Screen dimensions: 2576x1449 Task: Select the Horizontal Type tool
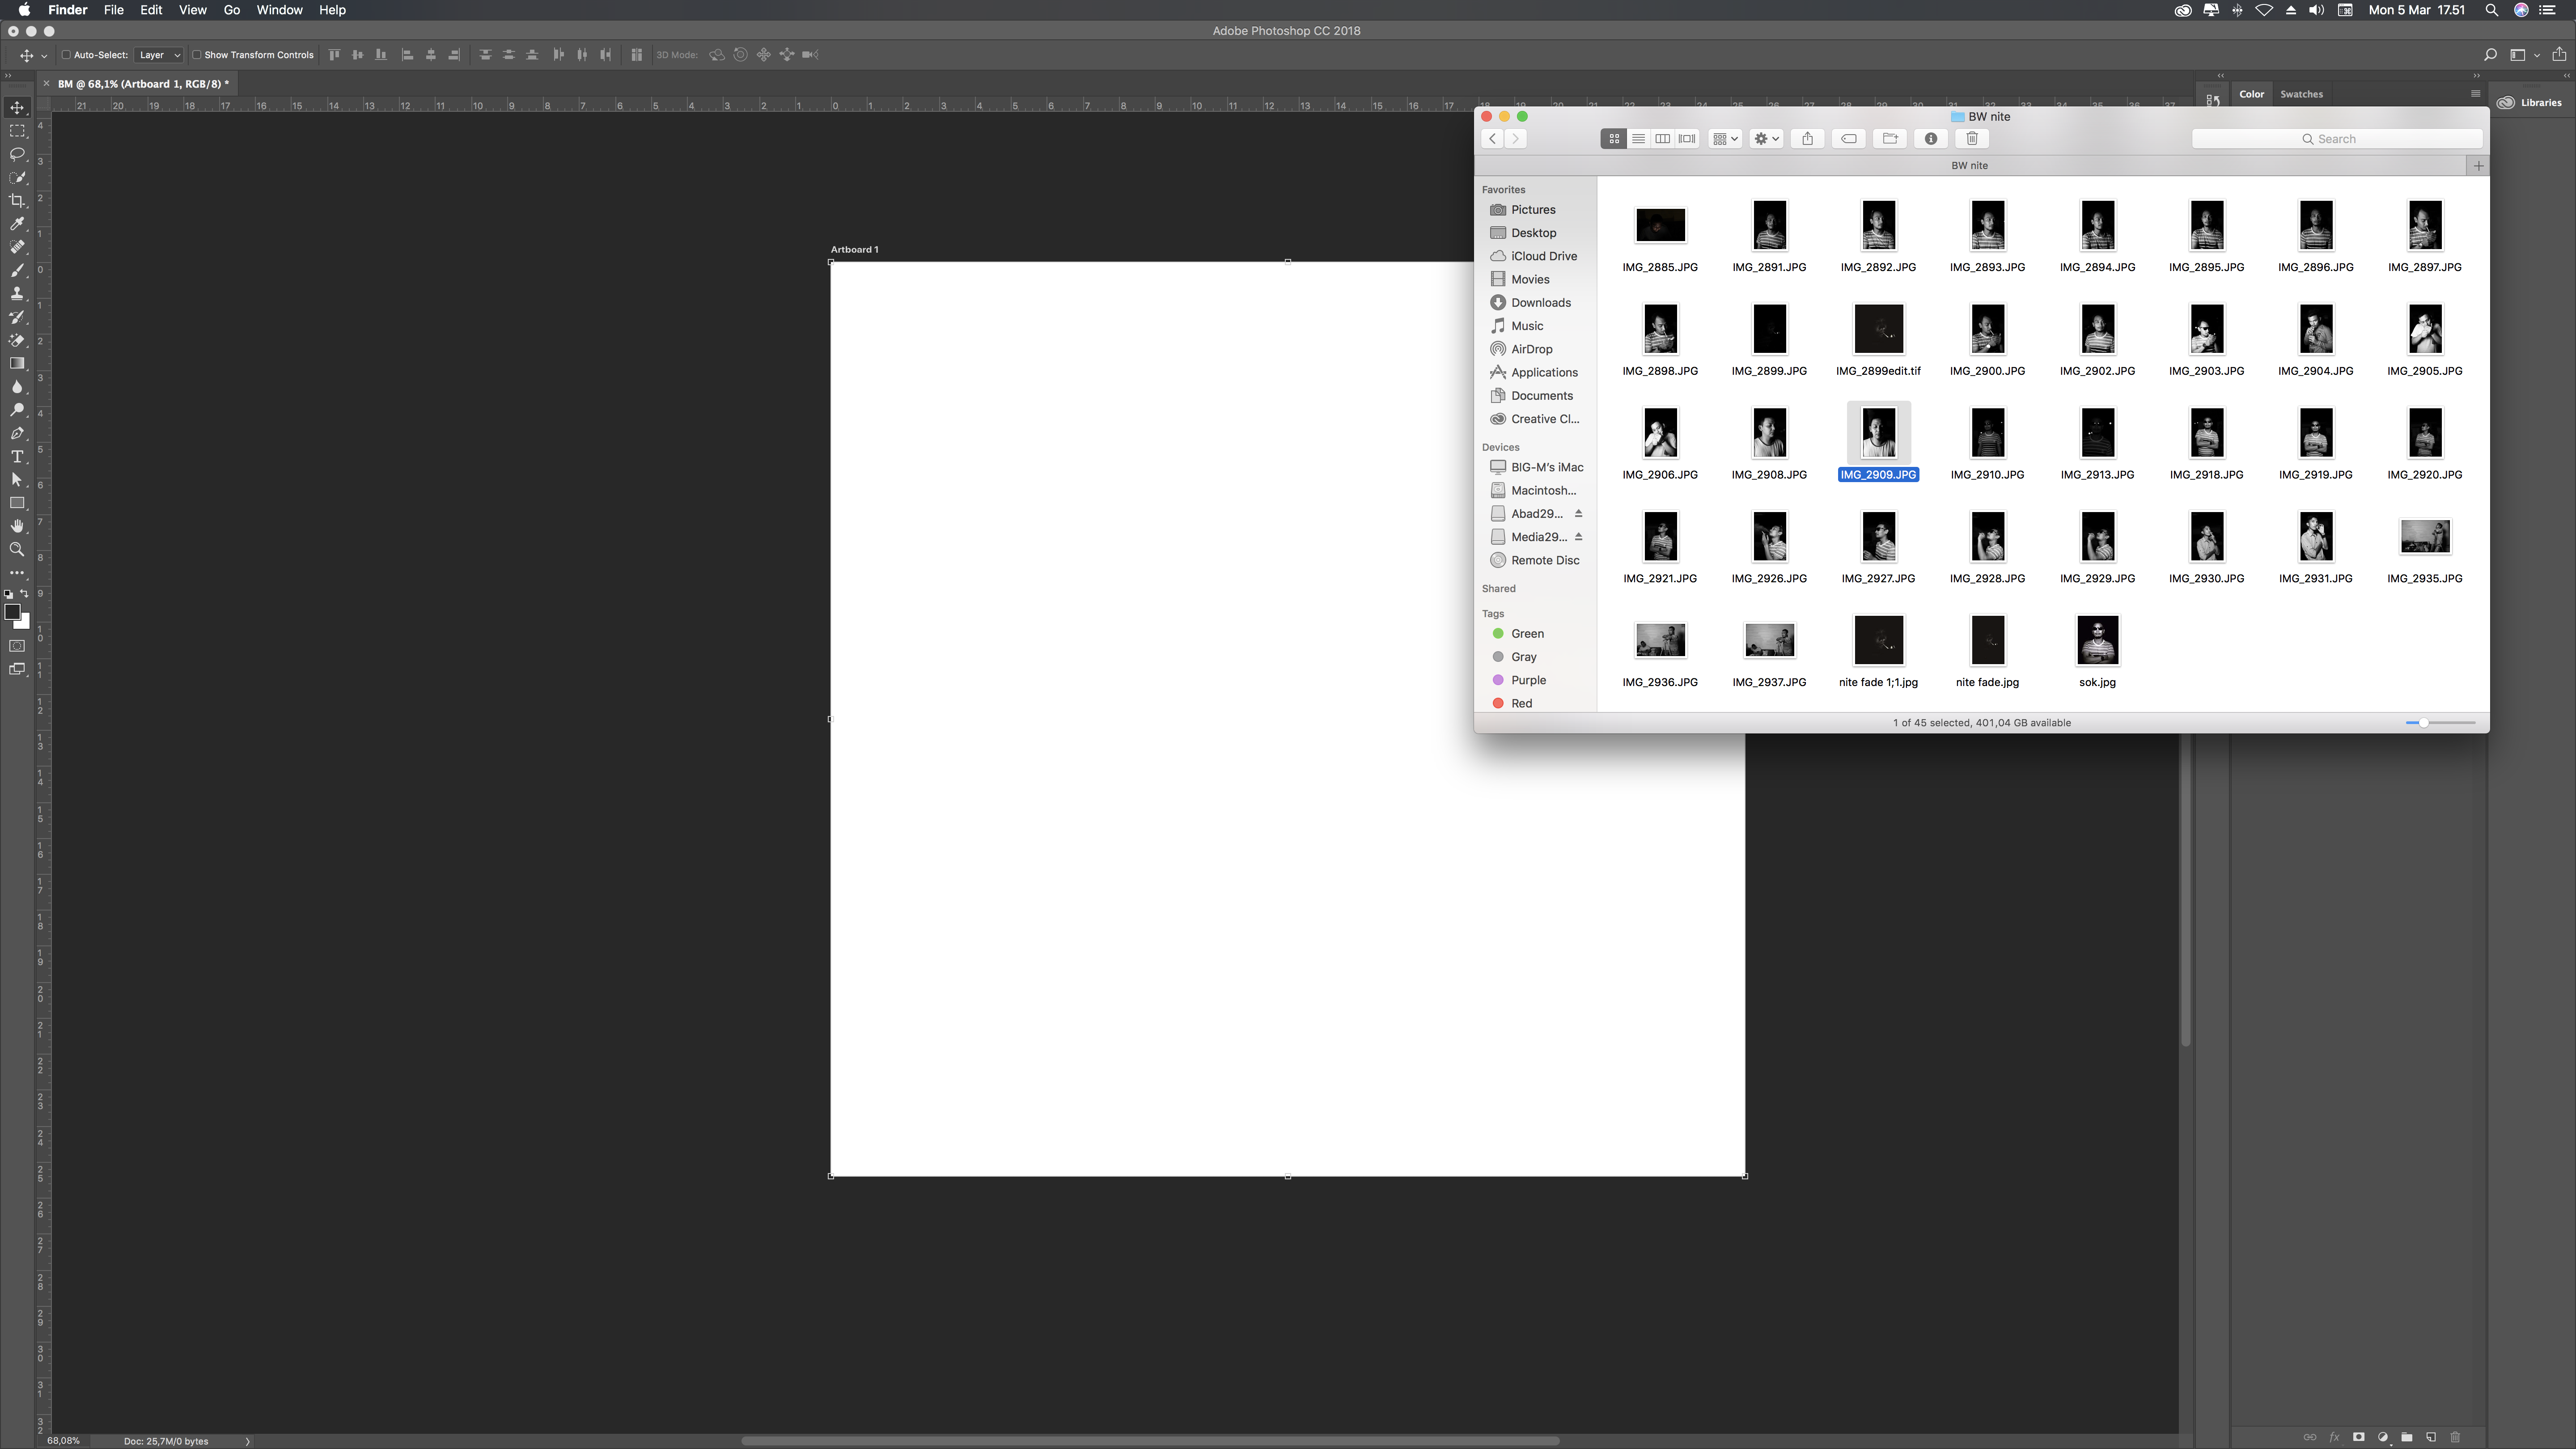coord(17,457)
